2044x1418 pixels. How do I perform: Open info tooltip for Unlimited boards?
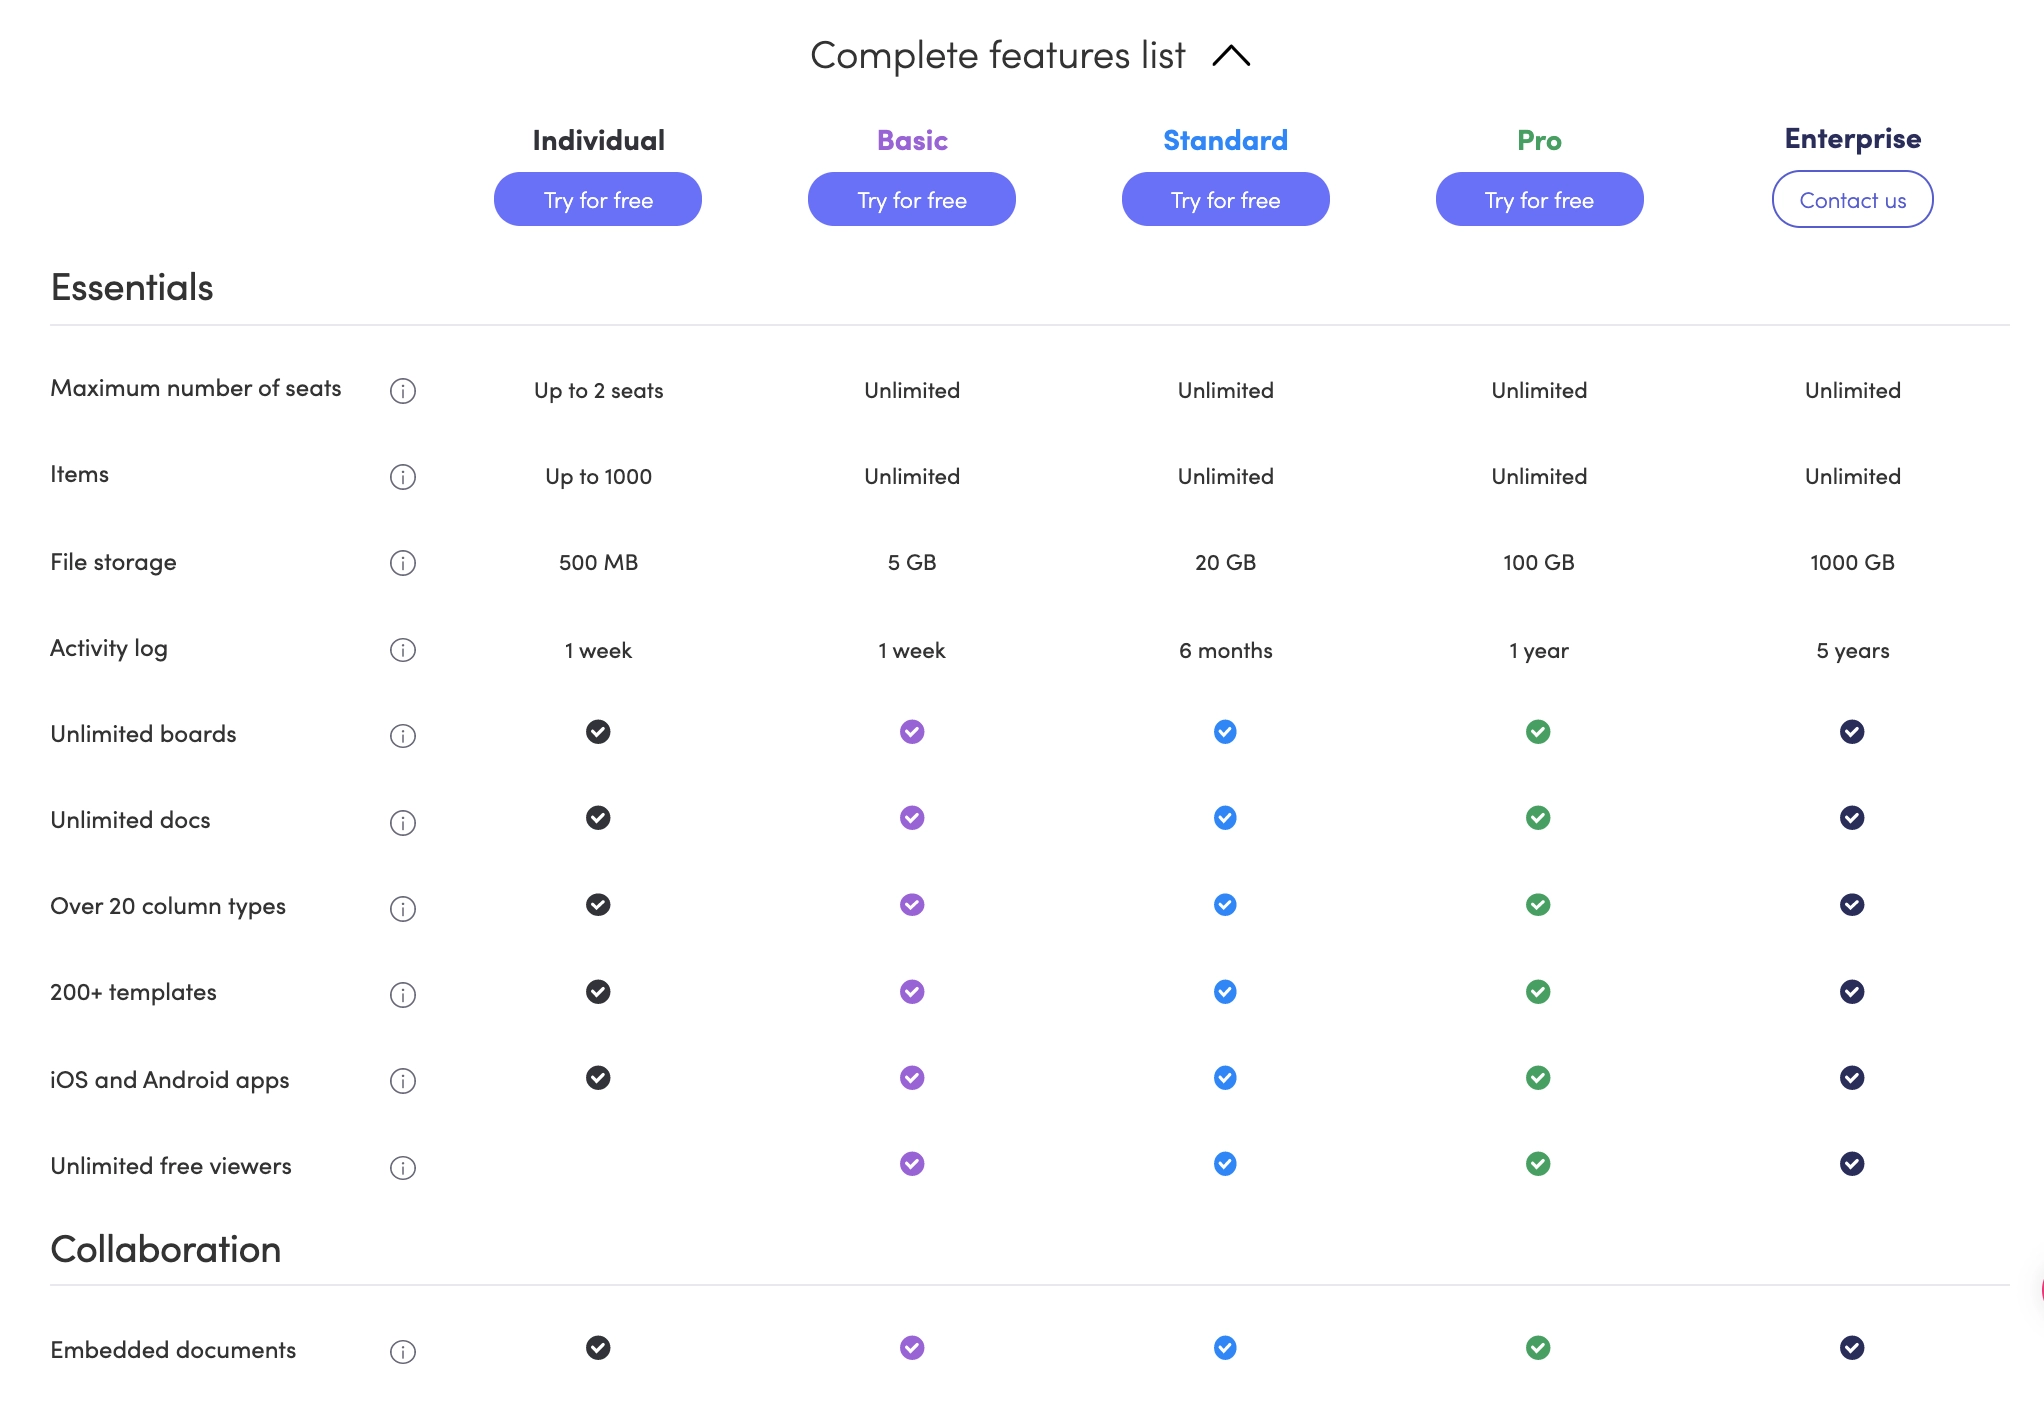click(403, 735)
